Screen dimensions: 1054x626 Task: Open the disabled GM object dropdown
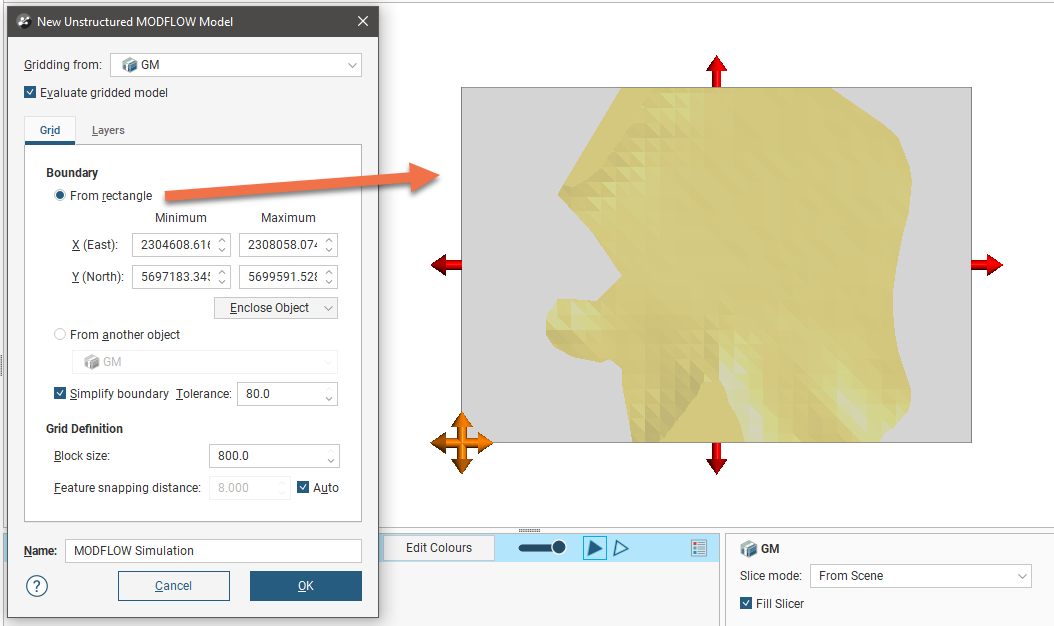click(204, 362)
